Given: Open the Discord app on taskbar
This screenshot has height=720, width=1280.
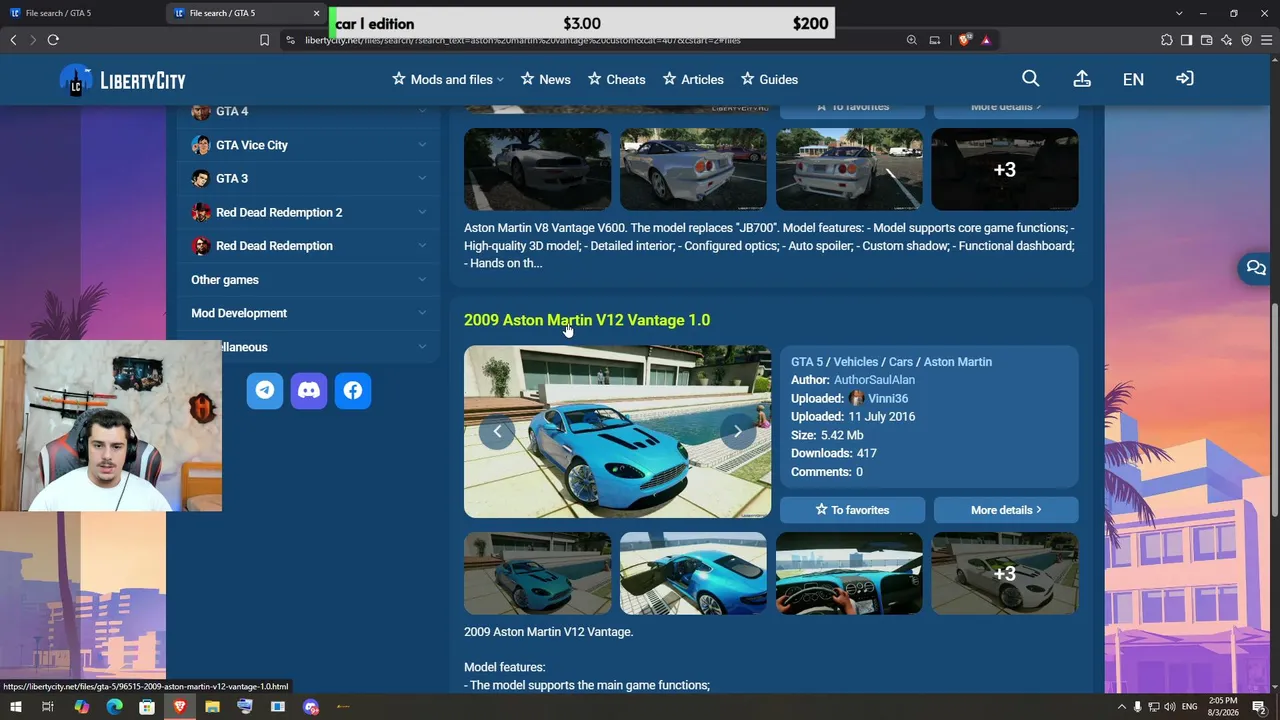Looking at the screenshot, I should point(311,707).
